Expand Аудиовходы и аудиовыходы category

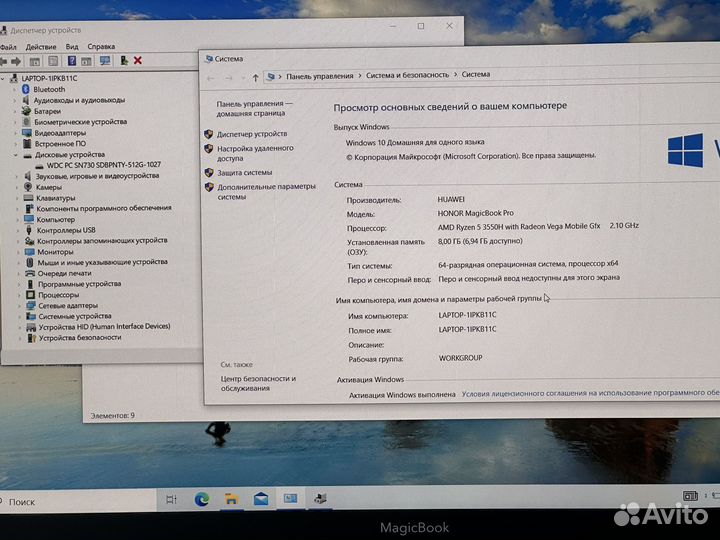click(x=14, y=101)
